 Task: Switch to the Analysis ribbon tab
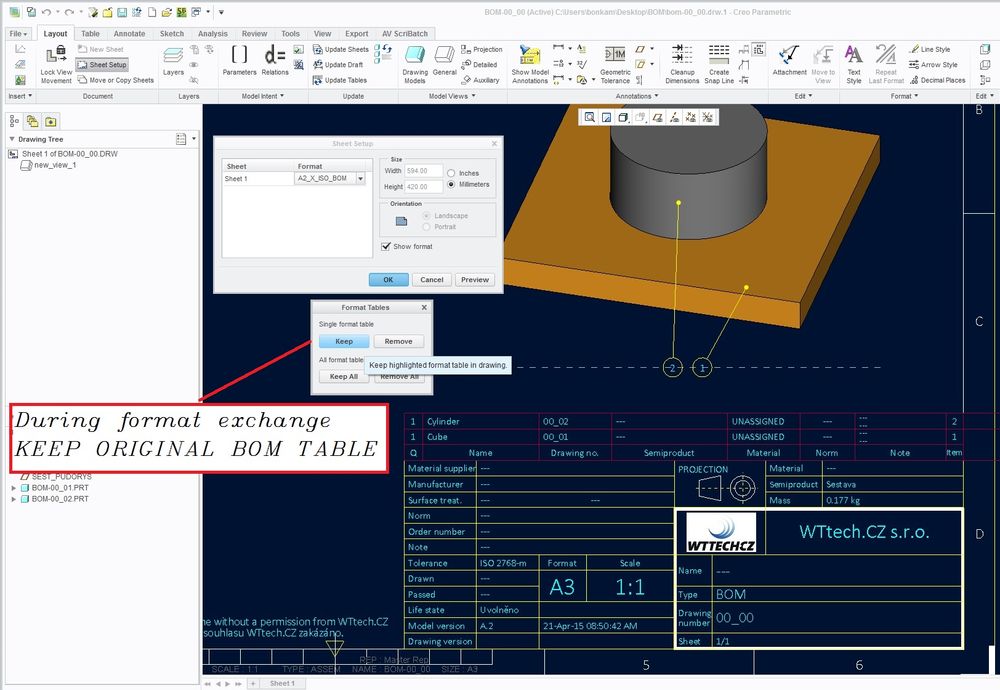click(x=212, y=34)
